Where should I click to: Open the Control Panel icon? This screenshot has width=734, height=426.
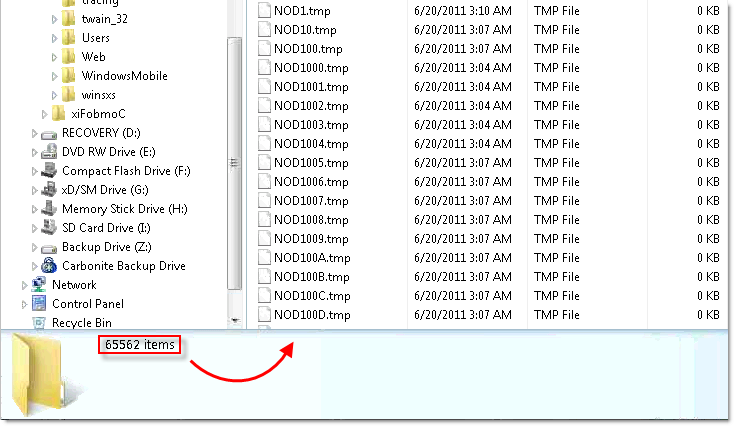39,304
